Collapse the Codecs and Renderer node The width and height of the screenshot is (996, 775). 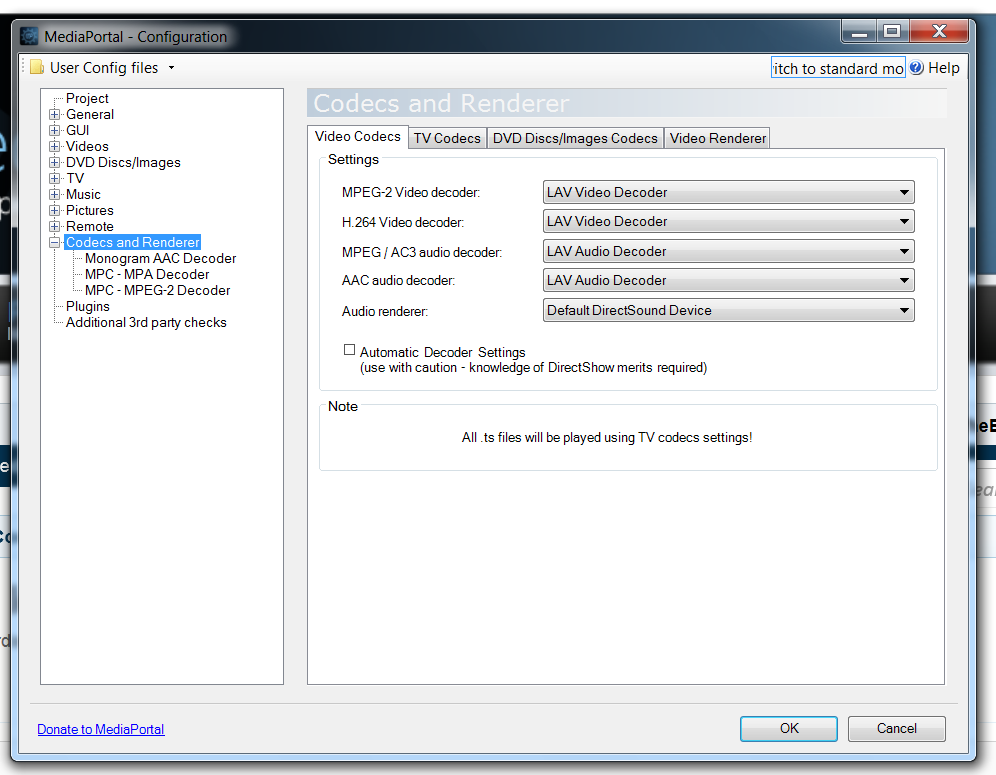point(55,243)
